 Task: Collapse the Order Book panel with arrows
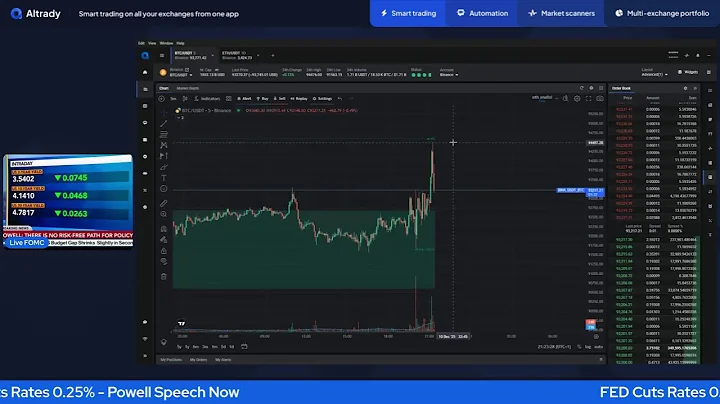(x=695, y=88)
